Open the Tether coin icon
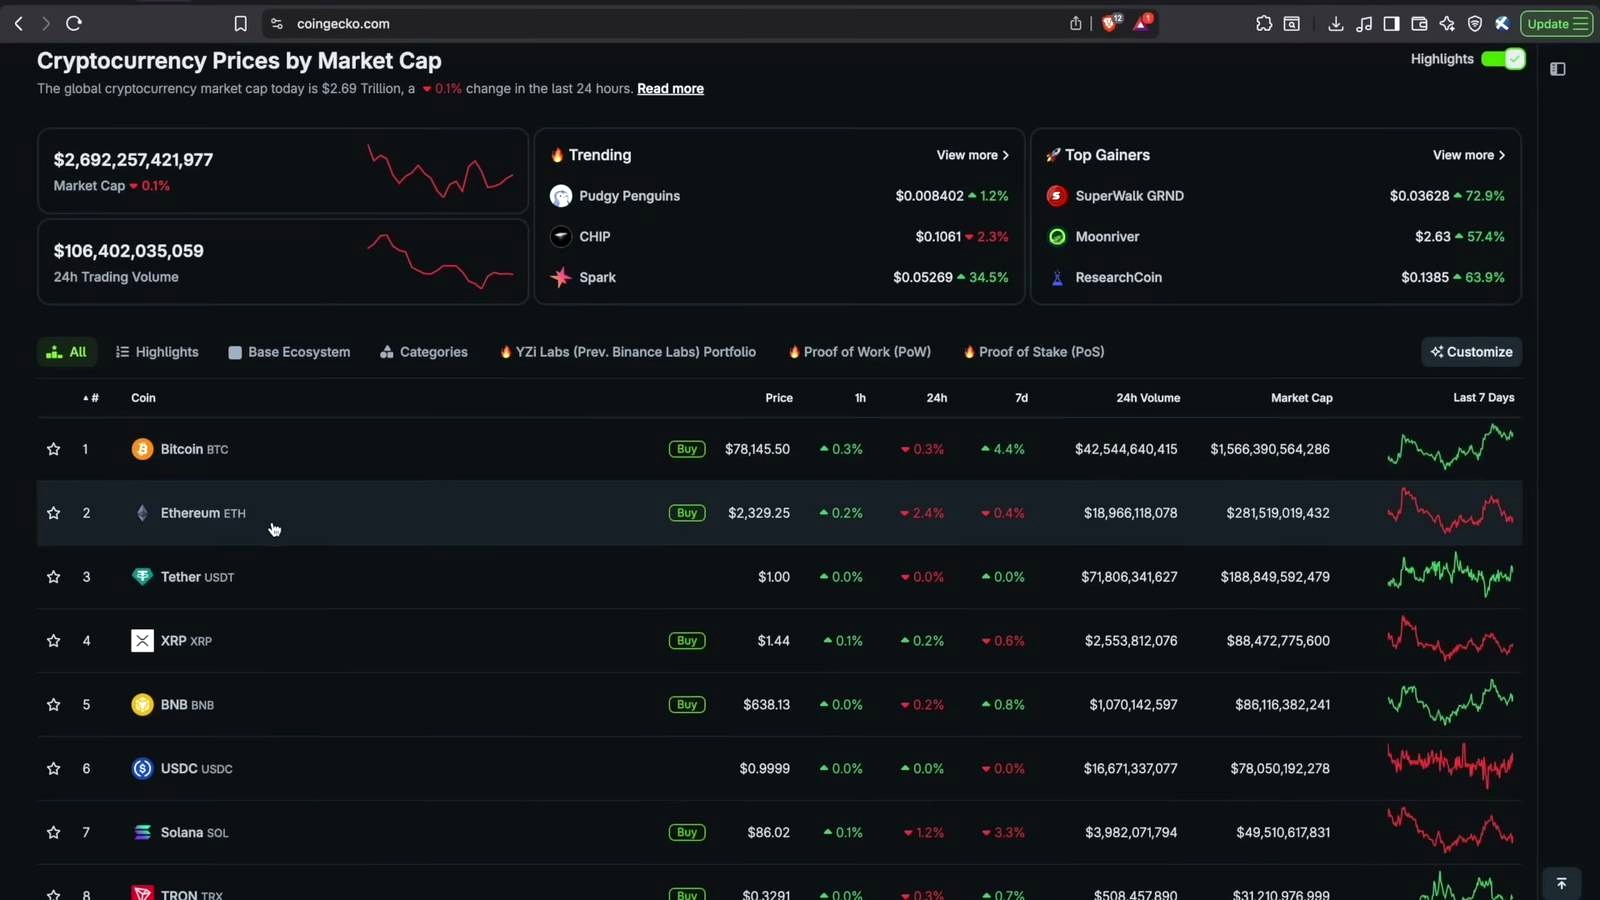Image resolution: width=1600 pixels, height=900 pixels. point(142,578)
